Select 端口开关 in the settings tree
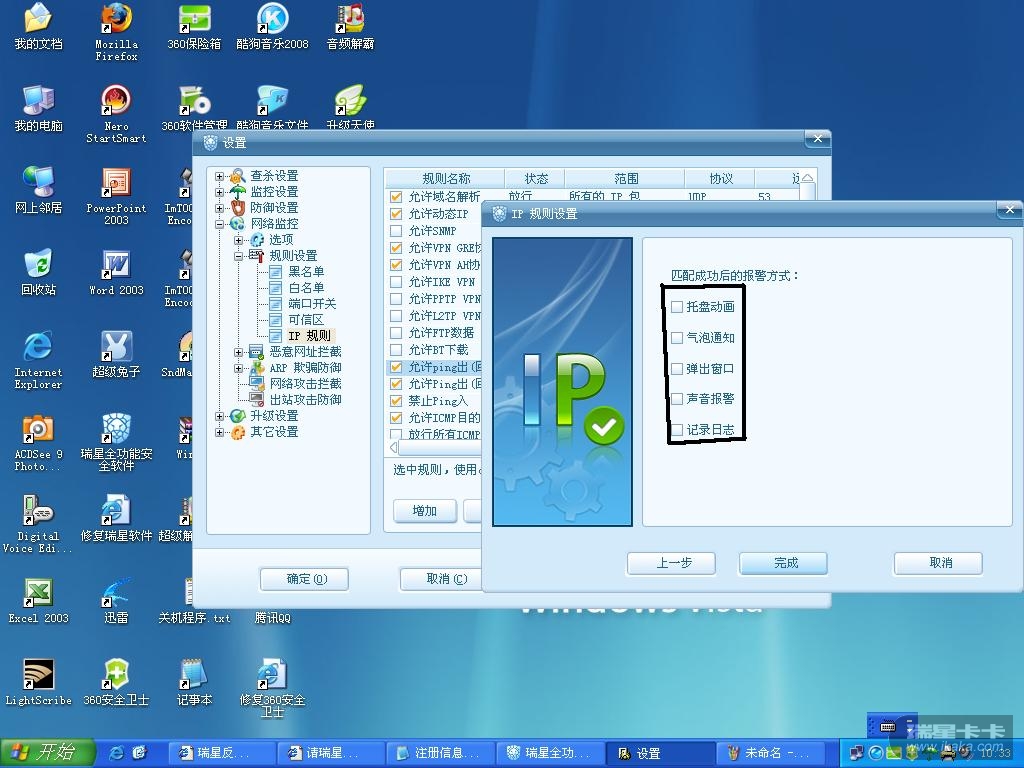 pyautogui.click(x=312, y=304)
